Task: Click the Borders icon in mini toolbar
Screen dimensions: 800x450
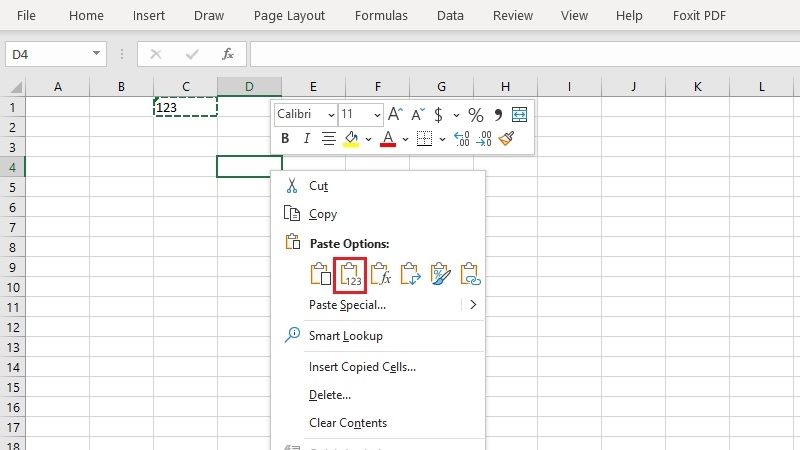Action: click(424, 138)
